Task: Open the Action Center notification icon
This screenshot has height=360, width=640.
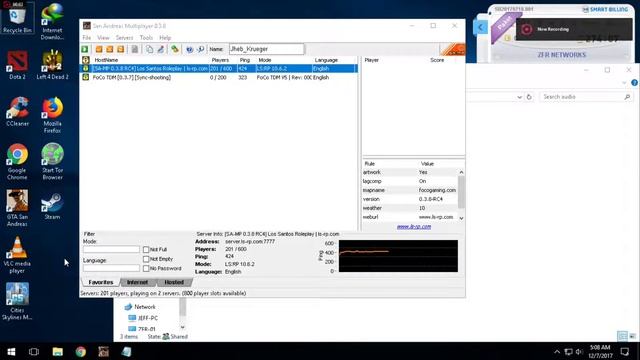Action: (624, 351)
